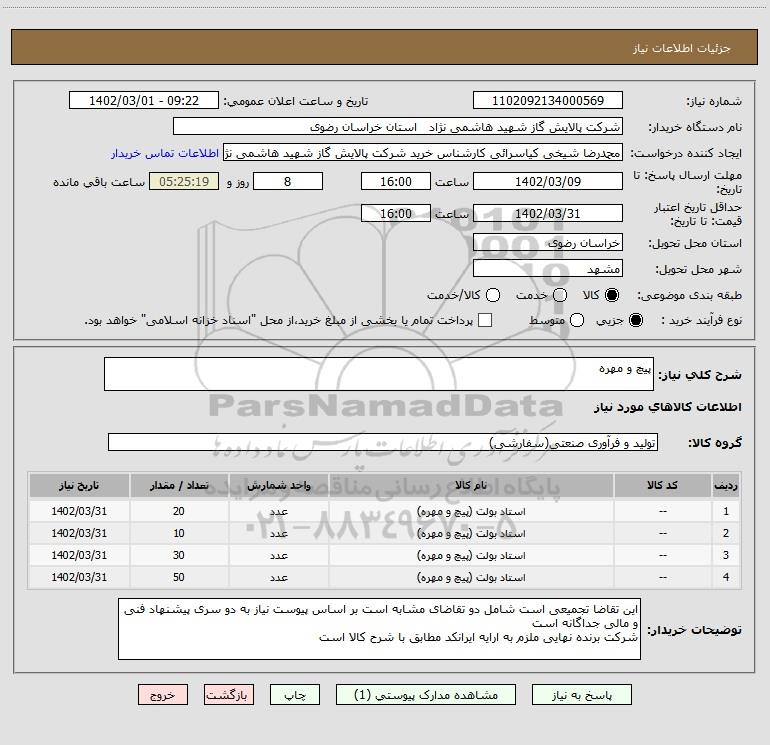Click the response deadline date 1402/03/09 field
770x745 pixels.
pos(548,181)
